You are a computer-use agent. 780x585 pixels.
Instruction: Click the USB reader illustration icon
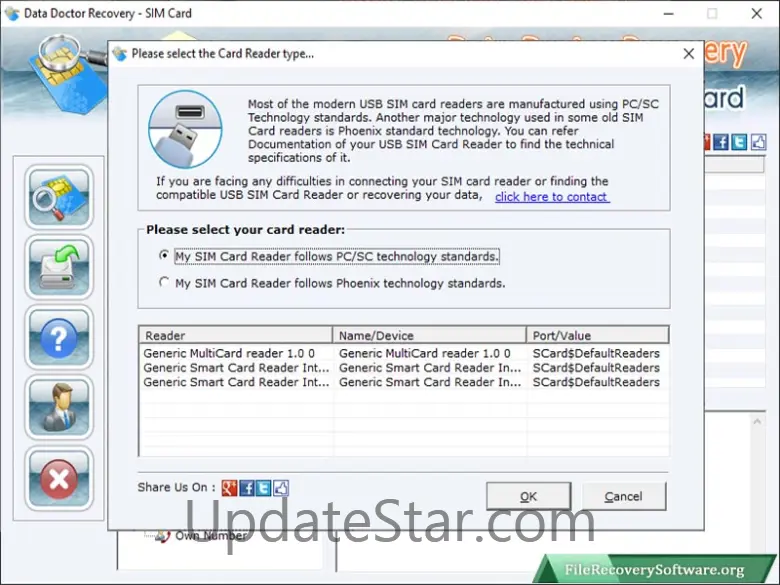(x=185, y=129)
